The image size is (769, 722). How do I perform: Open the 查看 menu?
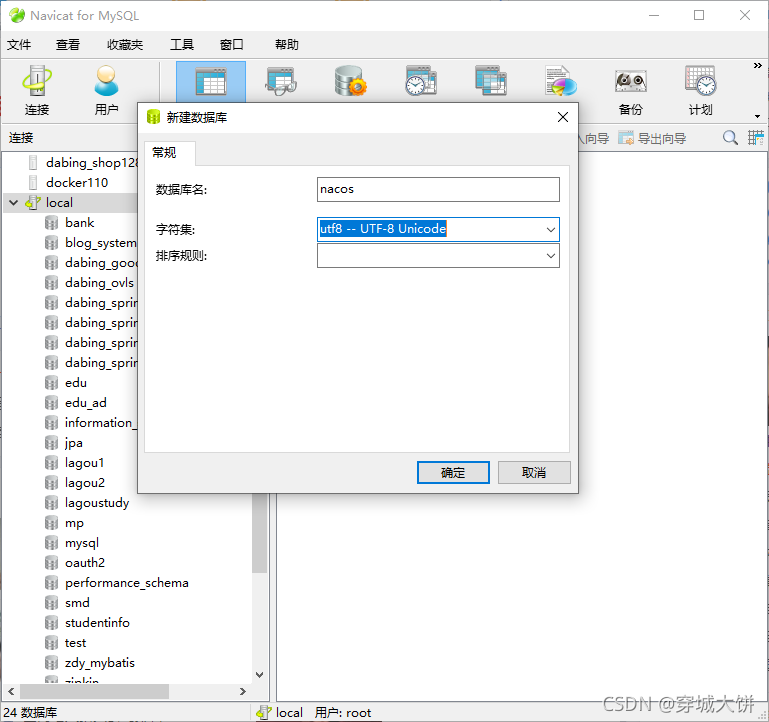tap(68, 45)
